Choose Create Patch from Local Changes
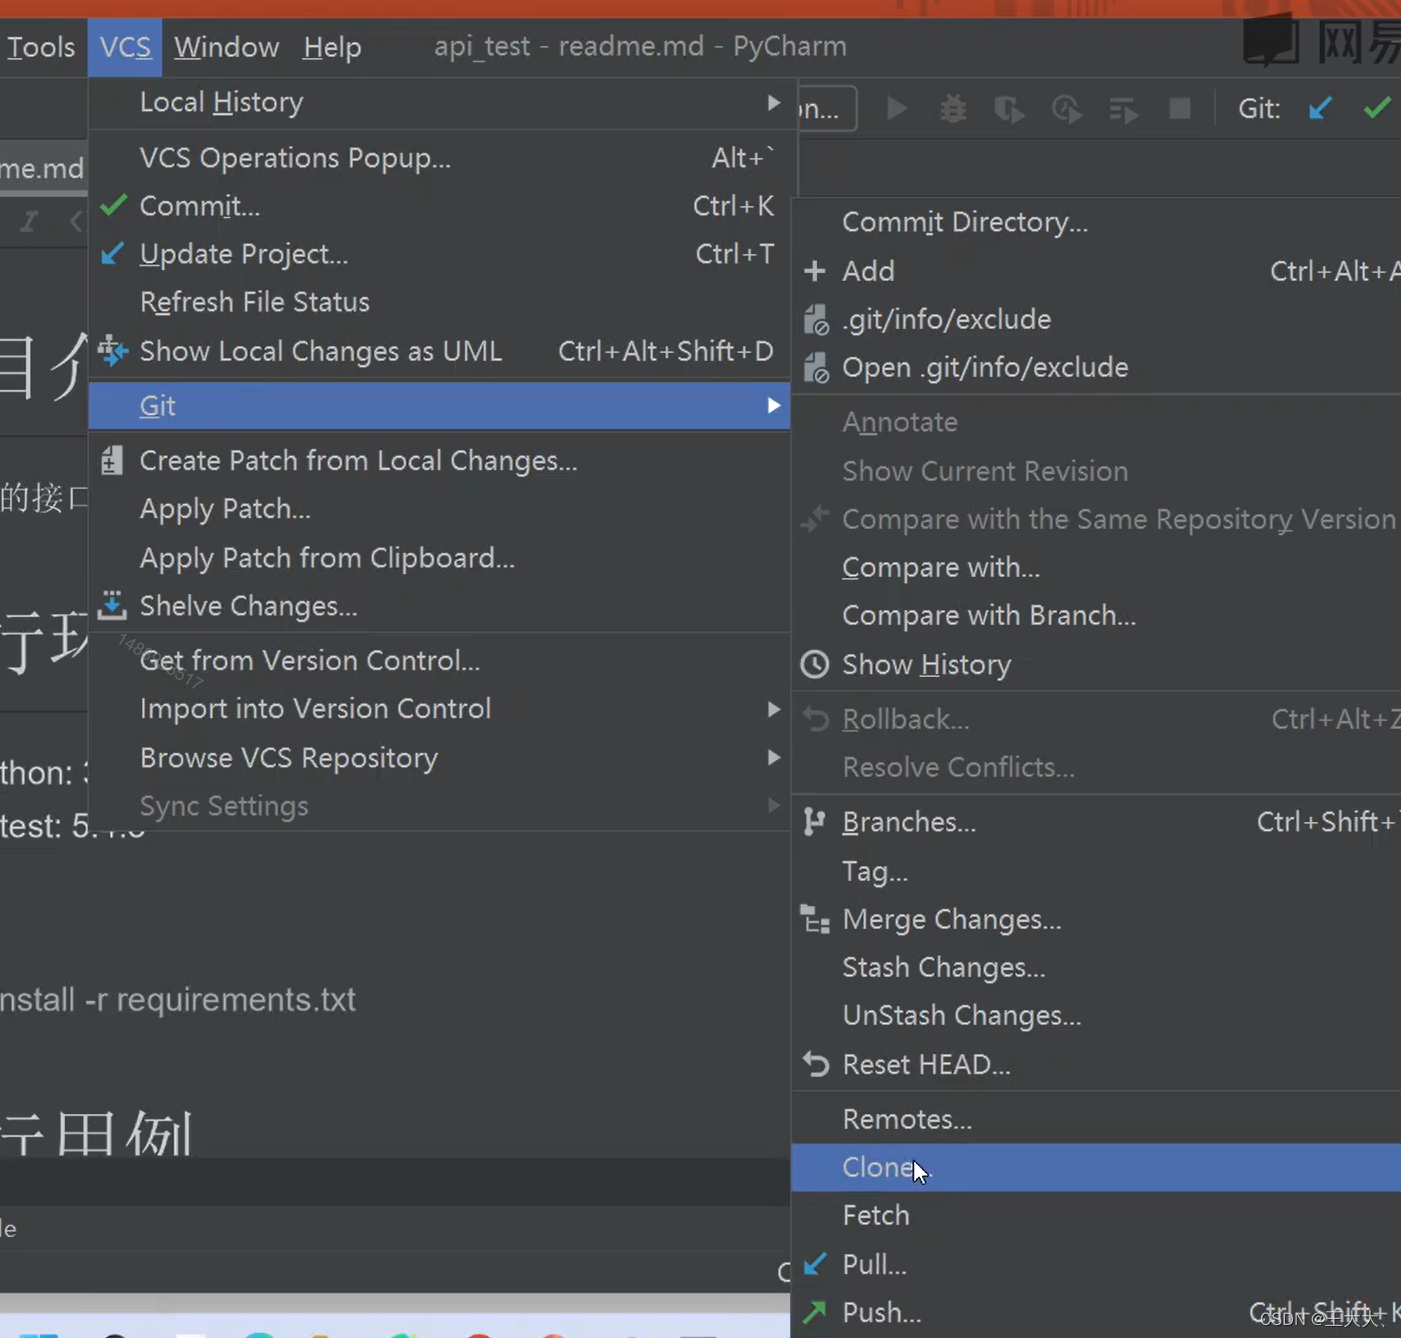 (x=440, y=461)
